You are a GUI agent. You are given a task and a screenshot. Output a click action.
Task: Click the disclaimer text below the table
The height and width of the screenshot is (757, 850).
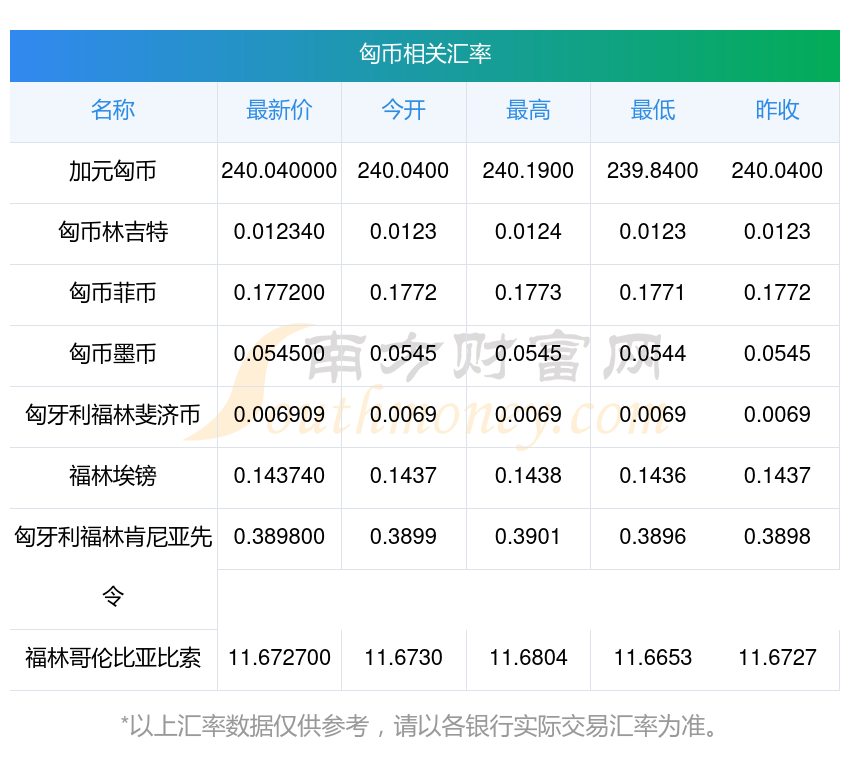pos(425,725)
